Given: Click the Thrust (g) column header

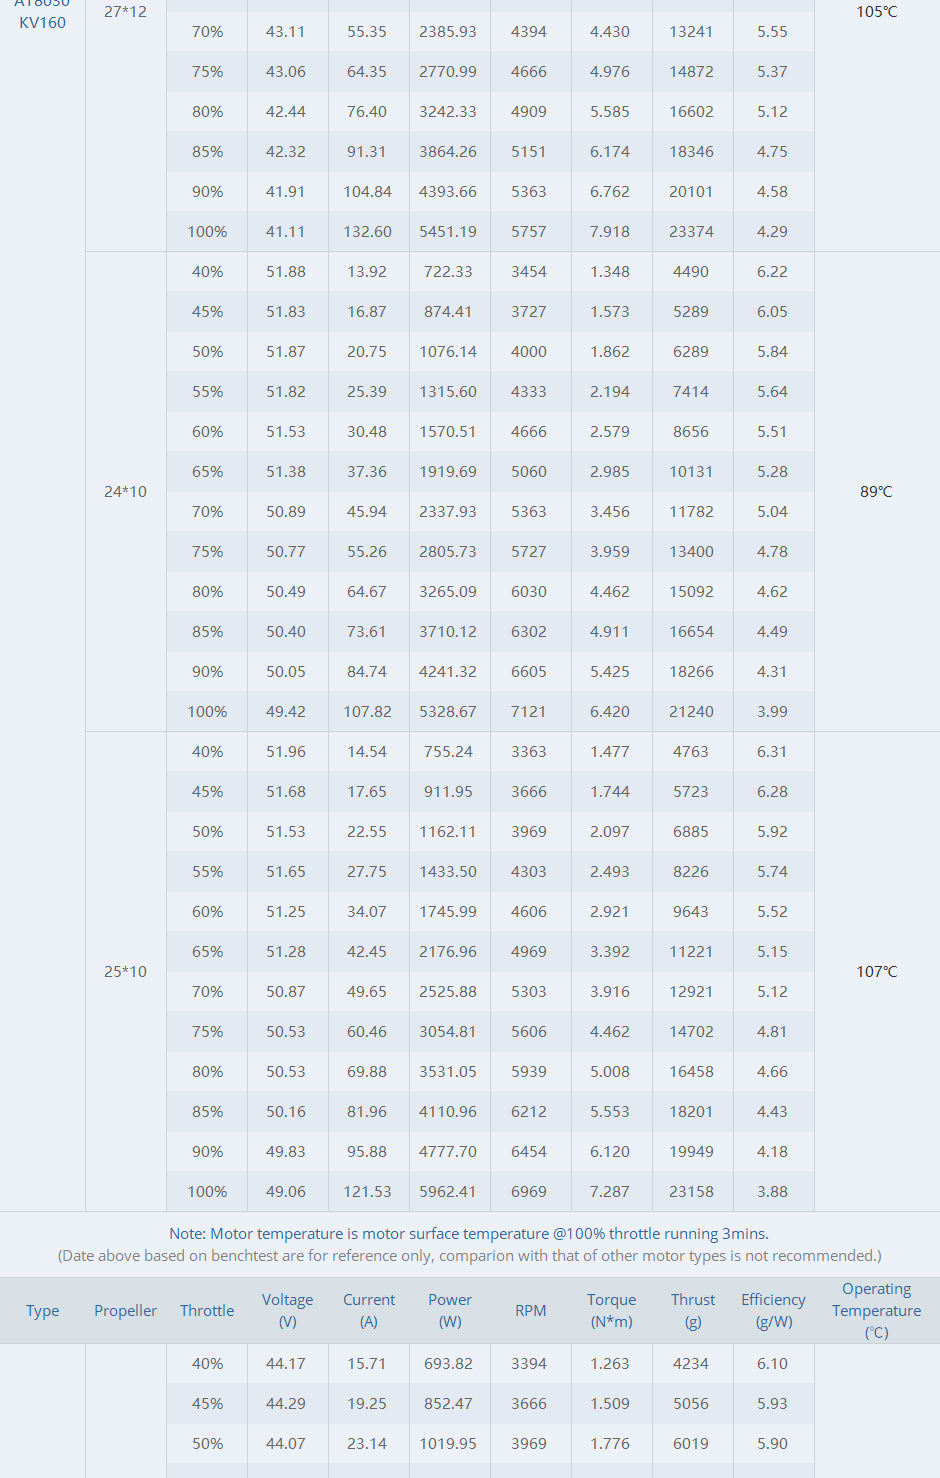Looking at the screenshot, I should tap(693, 1310).
